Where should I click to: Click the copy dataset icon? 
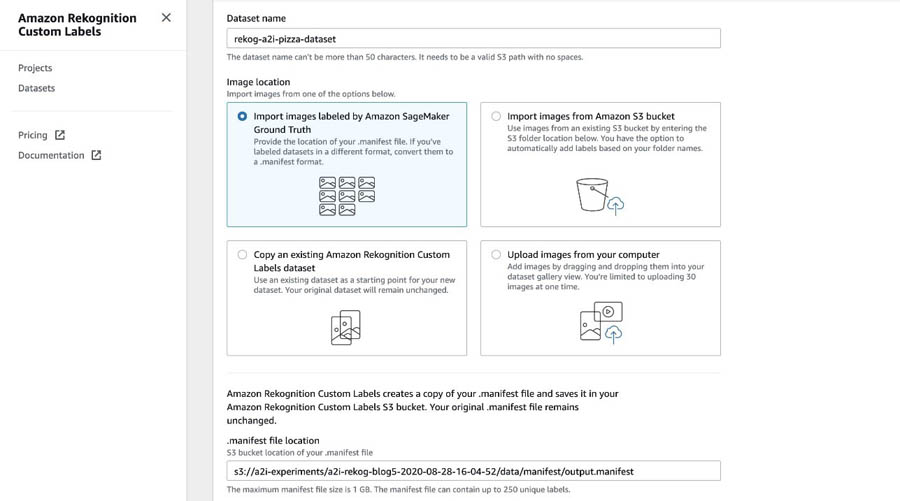[x=346, y=327]
